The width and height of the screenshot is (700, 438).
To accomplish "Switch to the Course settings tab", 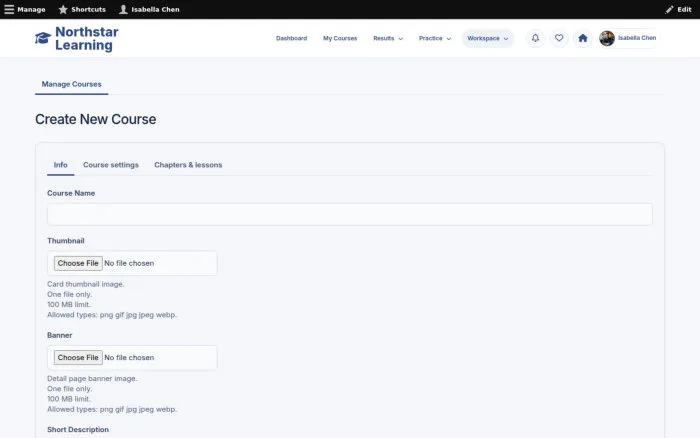I will pyautogui.click(x=111, y=165).
